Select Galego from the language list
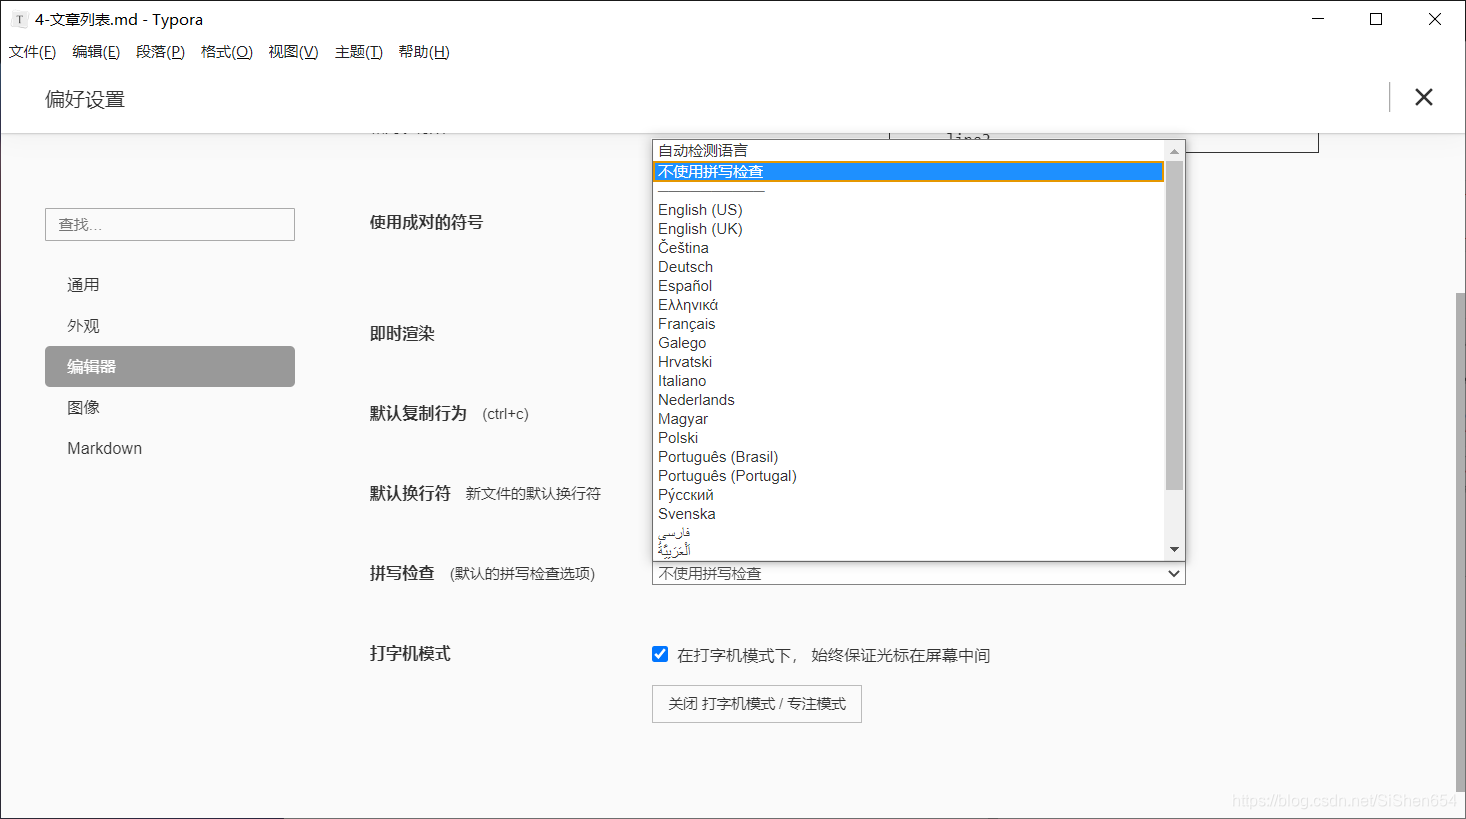This screenshot has height=819, width=1466. [909, 343]
